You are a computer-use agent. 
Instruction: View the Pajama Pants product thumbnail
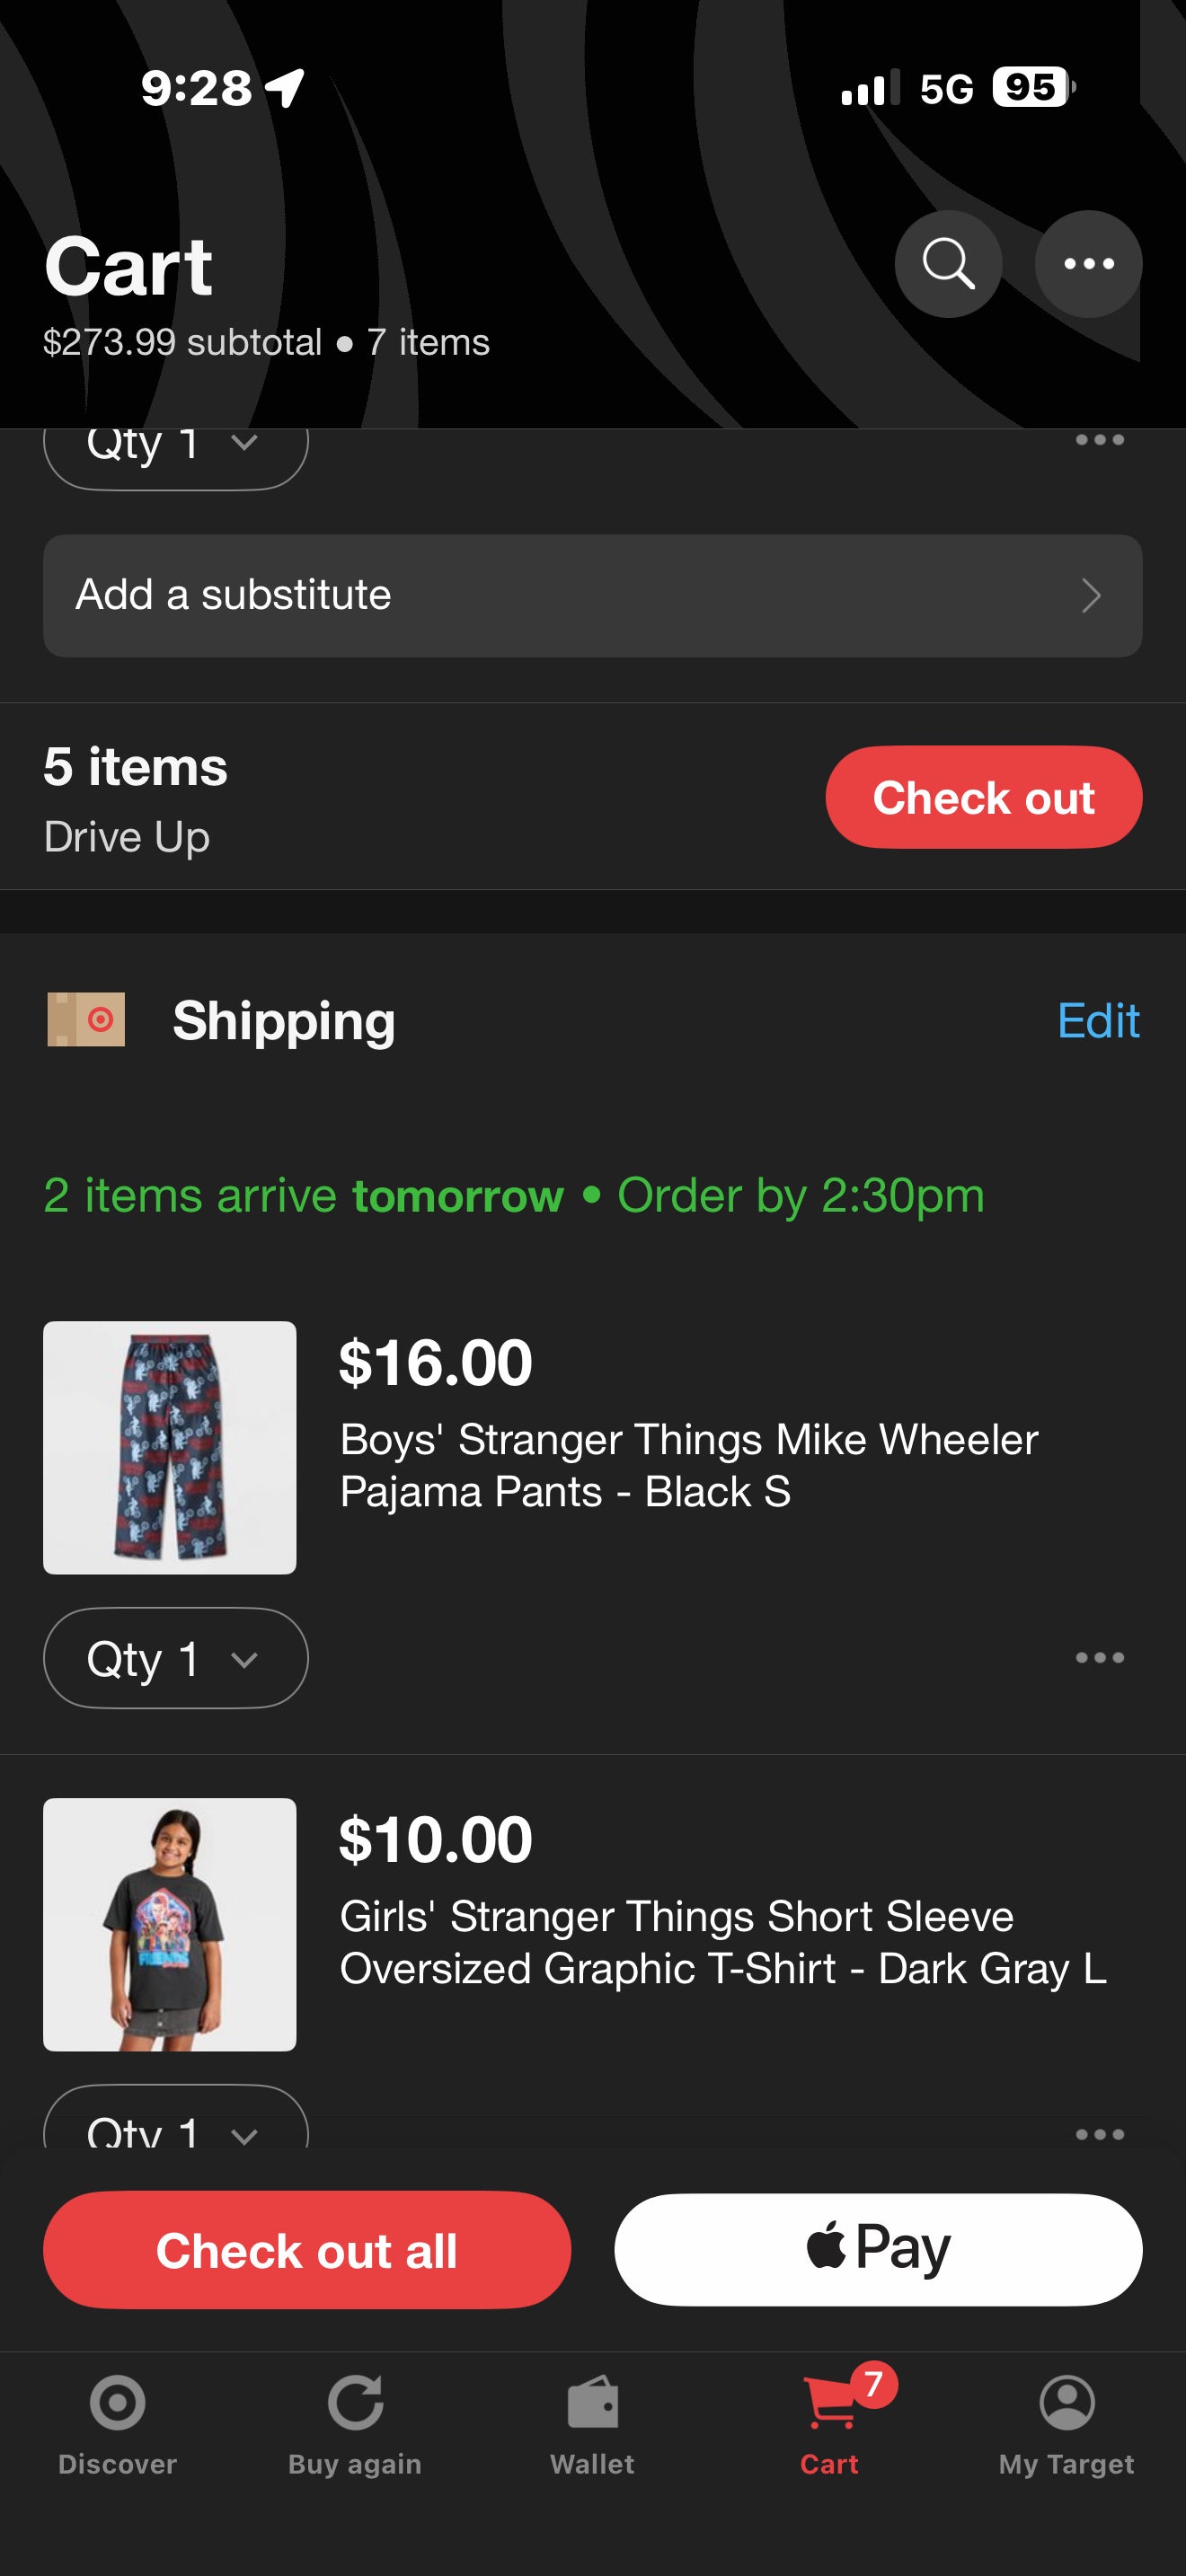(x=170, y=1448)
